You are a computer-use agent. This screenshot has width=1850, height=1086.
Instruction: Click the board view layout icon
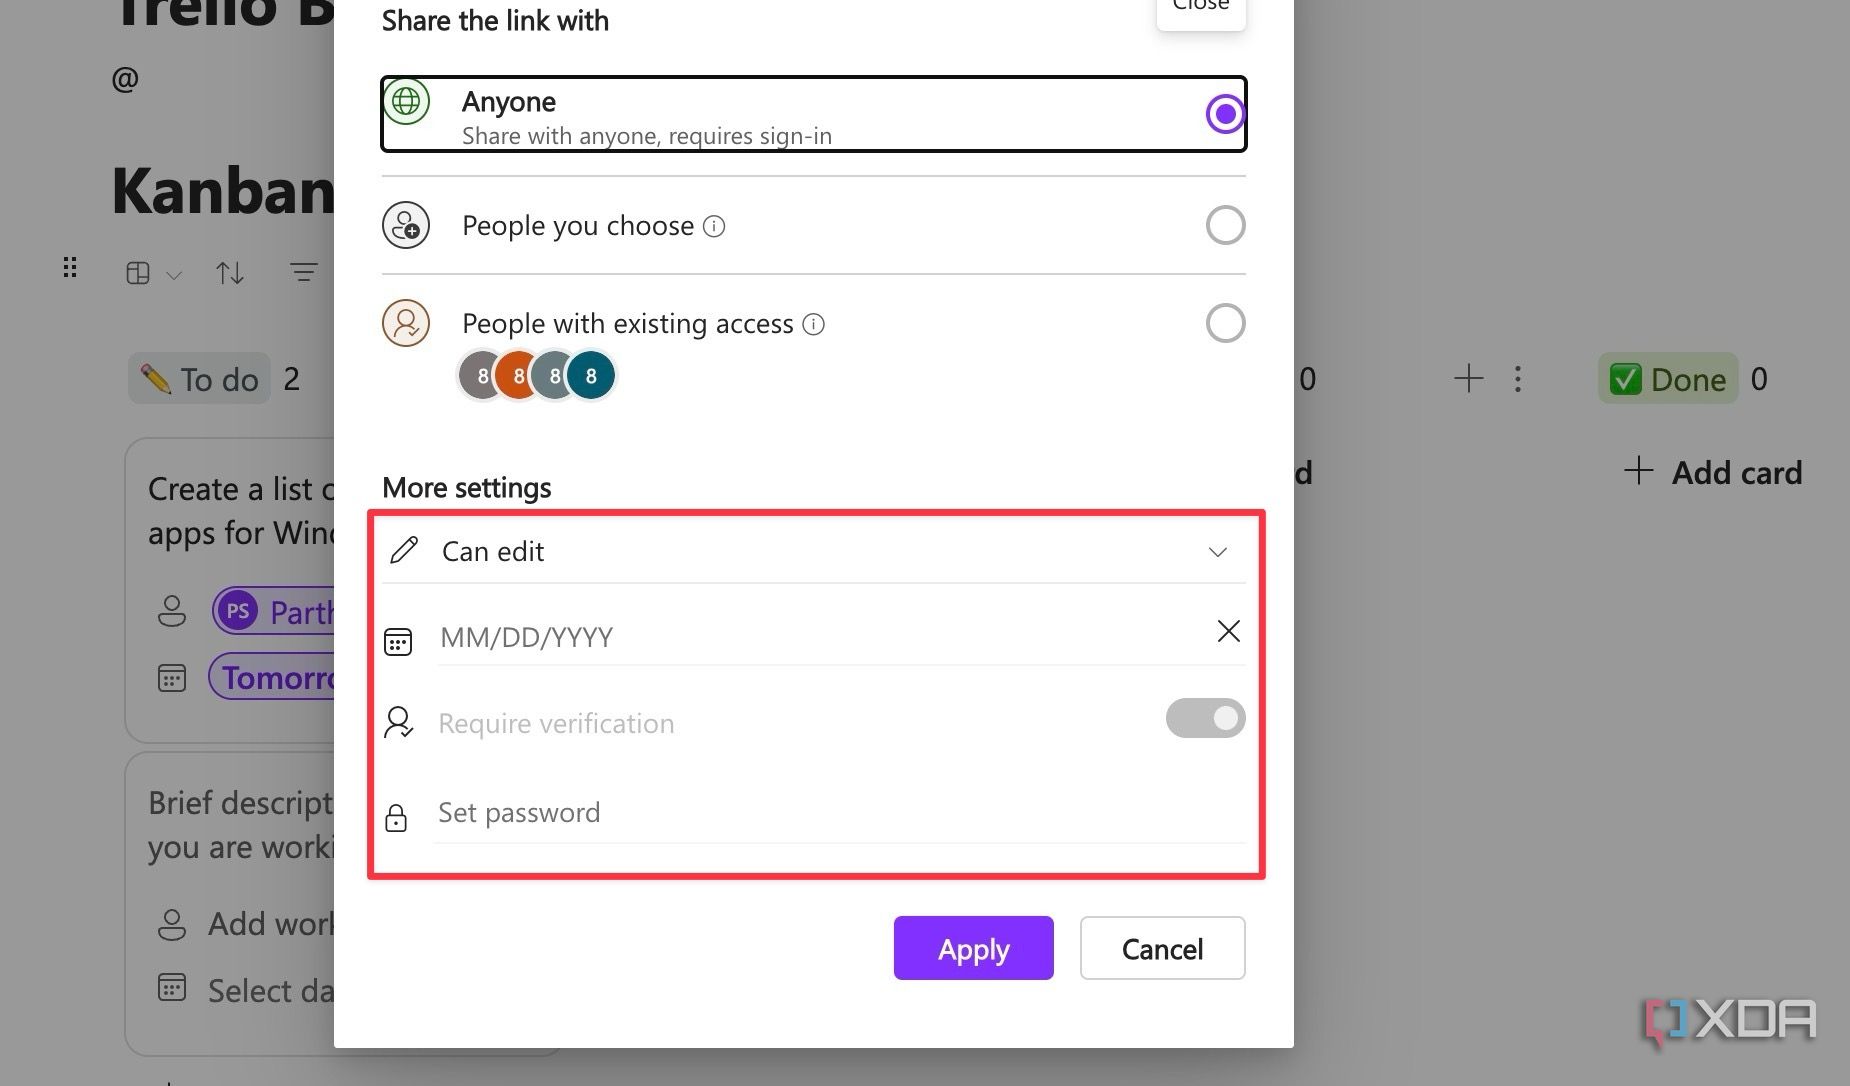click(139, 272)
